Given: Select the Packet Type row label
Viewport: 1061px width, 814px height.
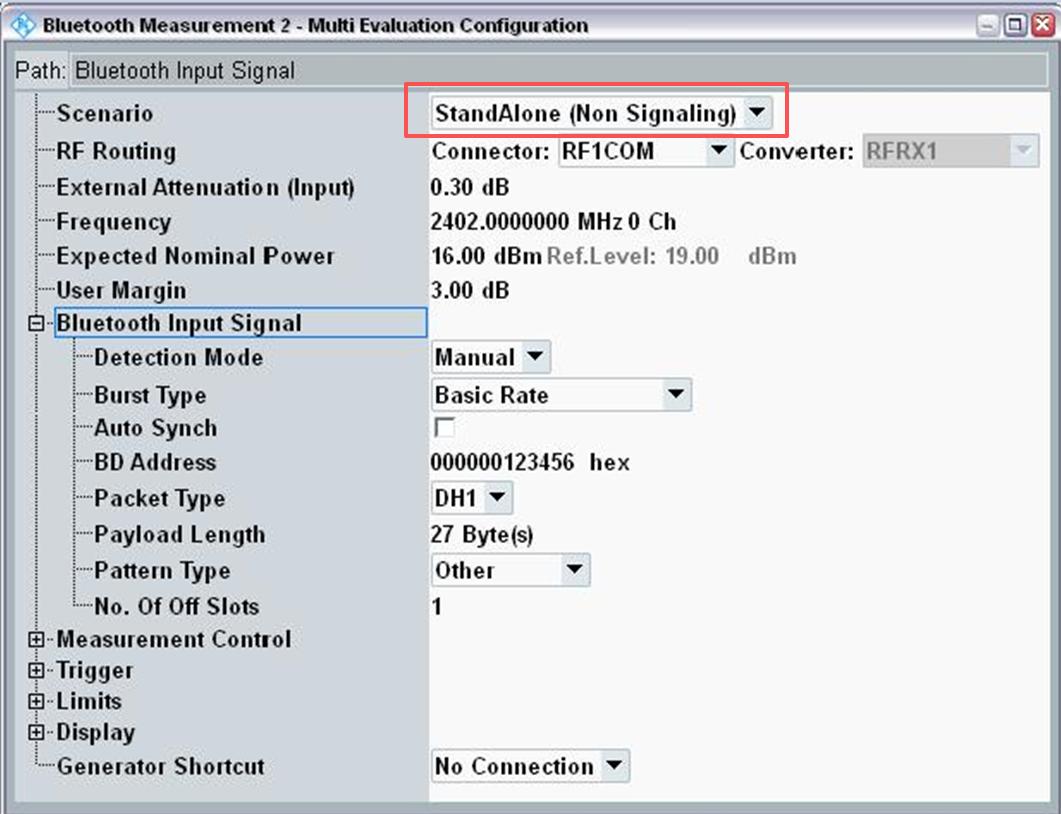Looking at the screenshot, I should pyautogui.click(x=160, y=499).
